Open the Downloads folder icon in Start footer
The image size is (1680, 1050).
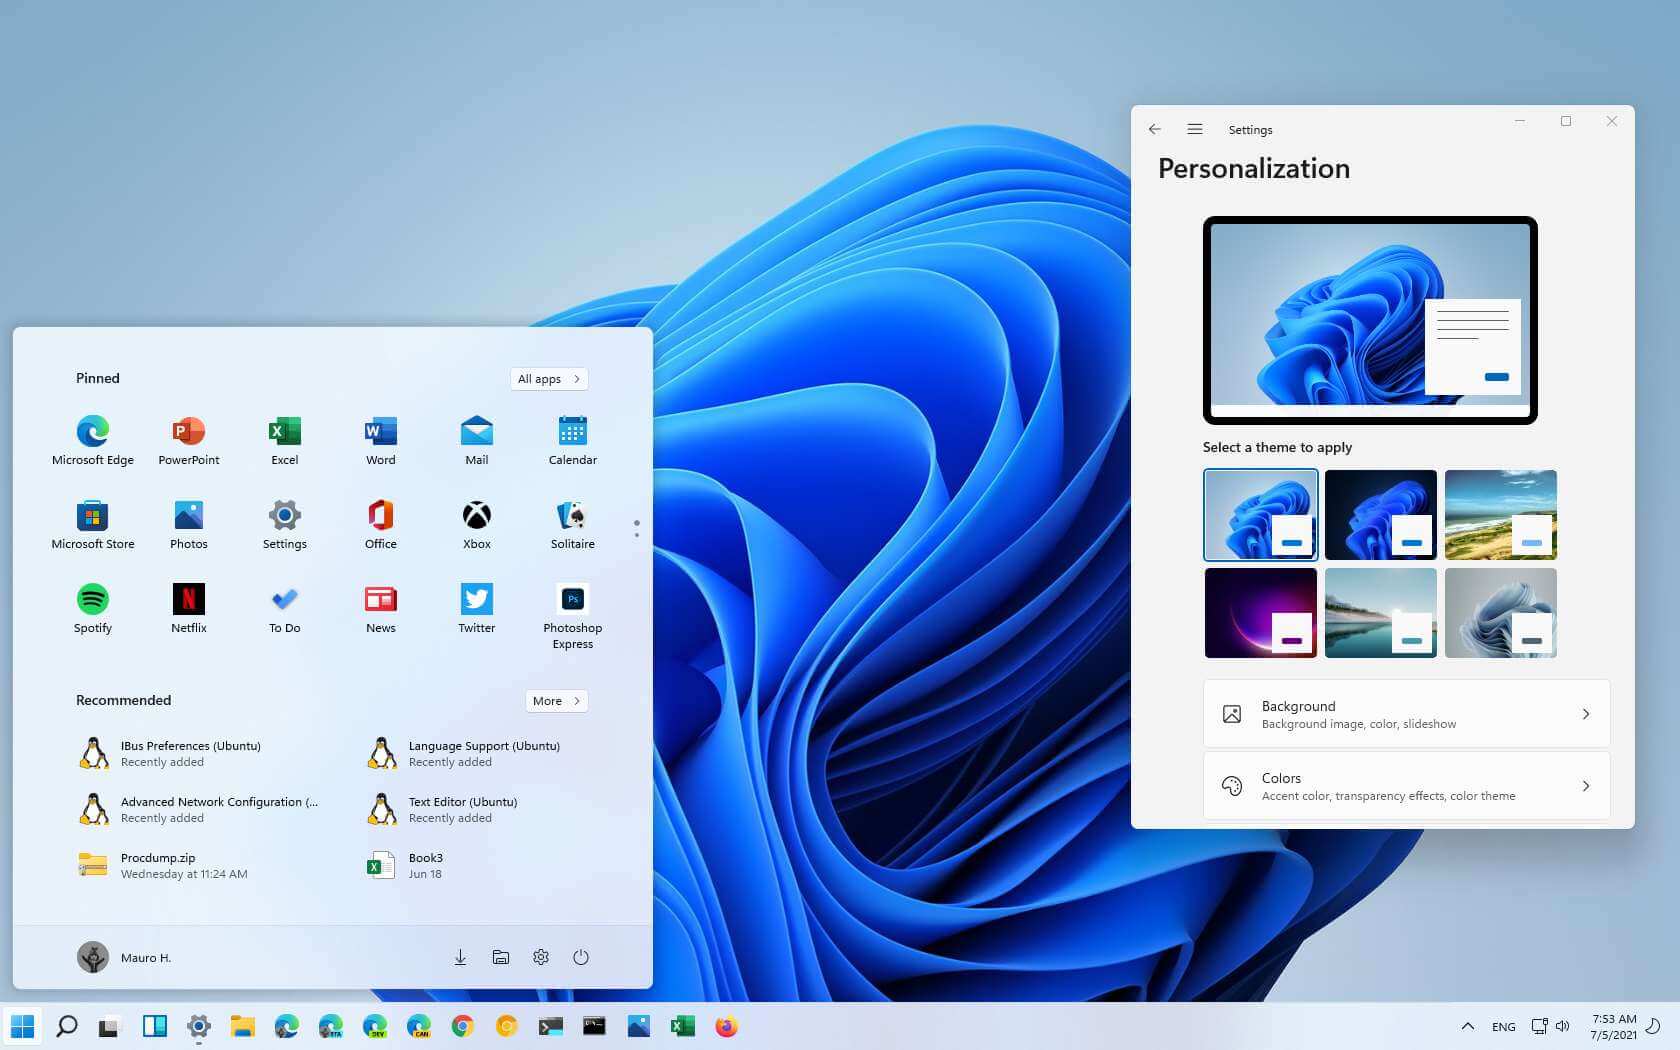coord(460,957)
